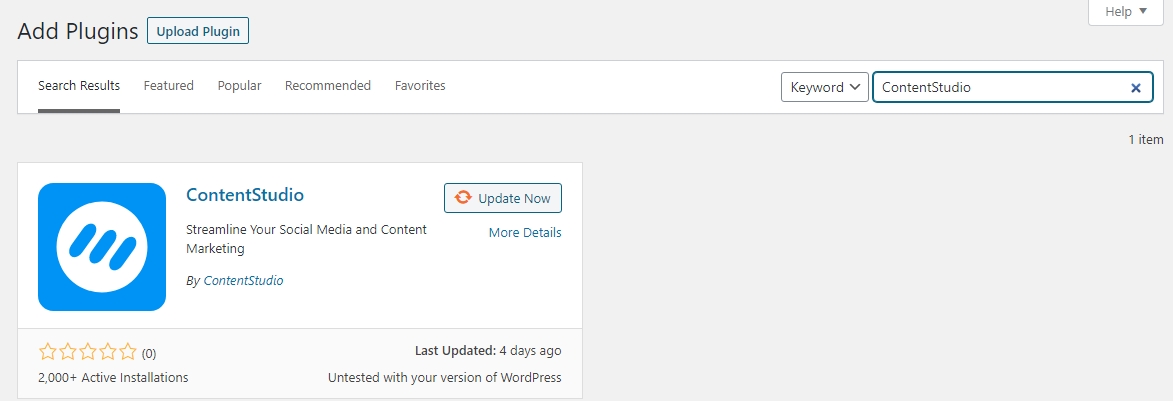Click the Upload Plugin button
Image resolution: width=1173 pixels, height=401 pixels.
(x=198, y=31)
